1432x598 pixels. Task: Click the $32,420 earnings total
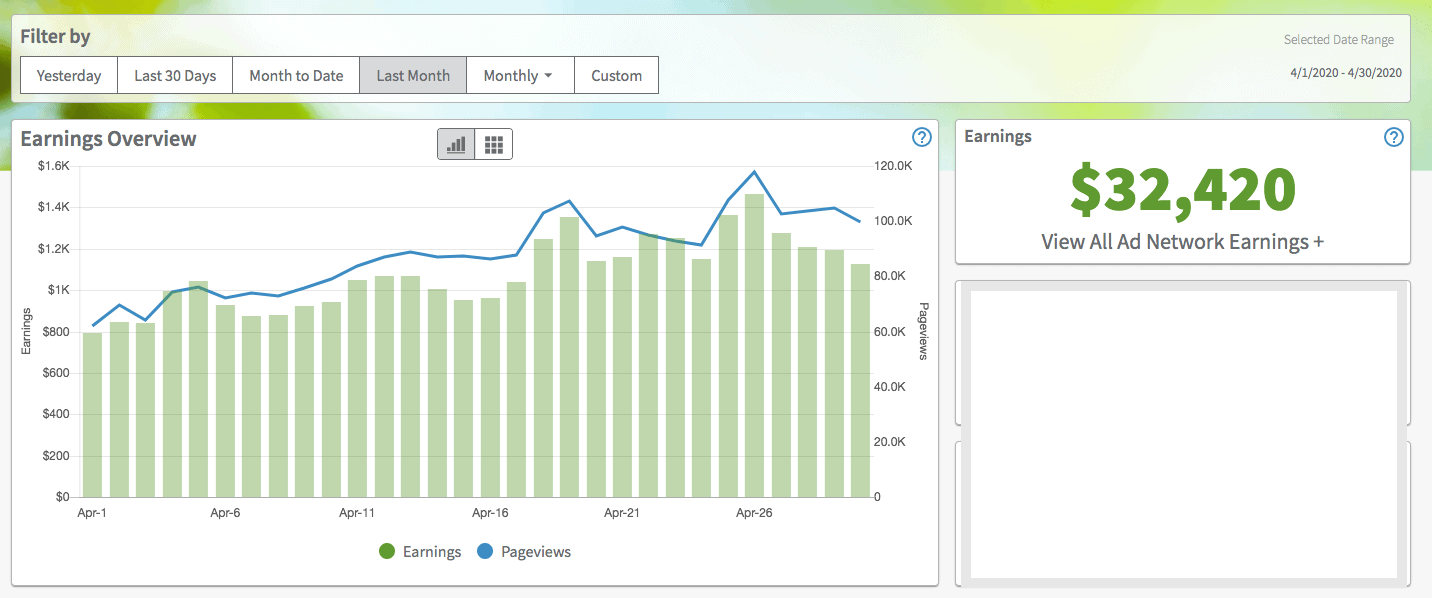1182,191
